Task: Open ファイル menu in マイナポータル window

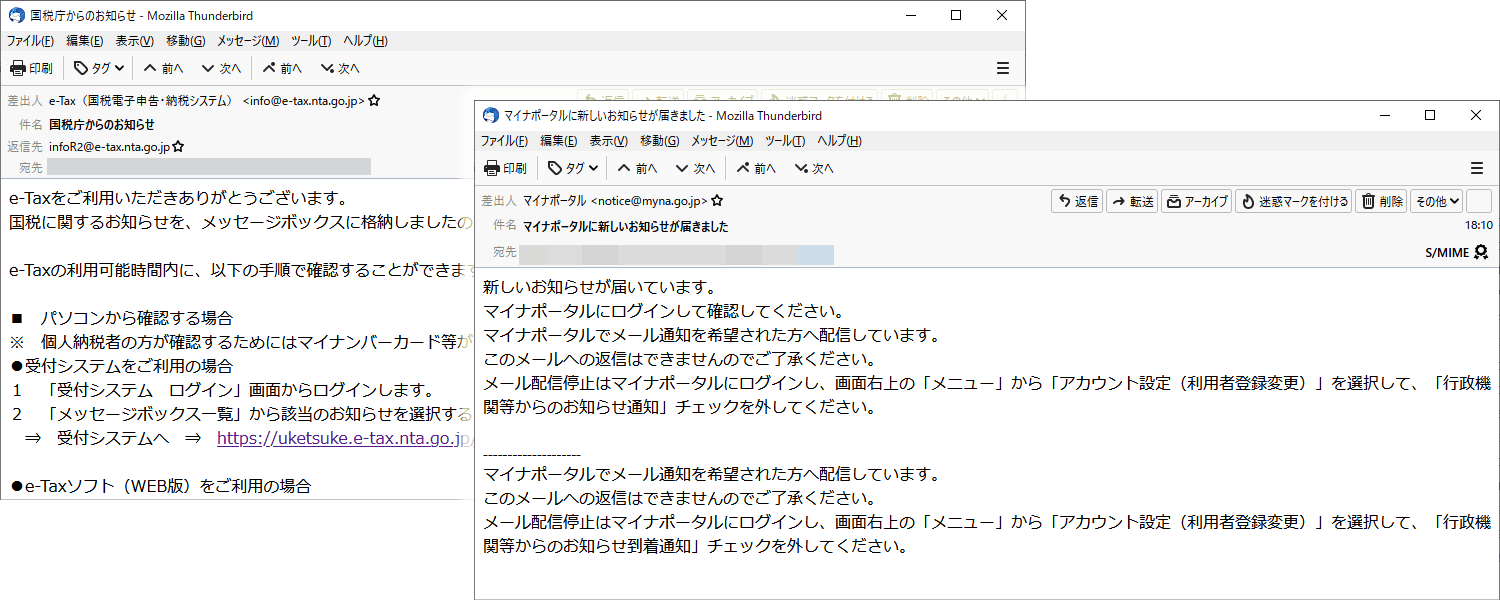Action: click(504, 141)
